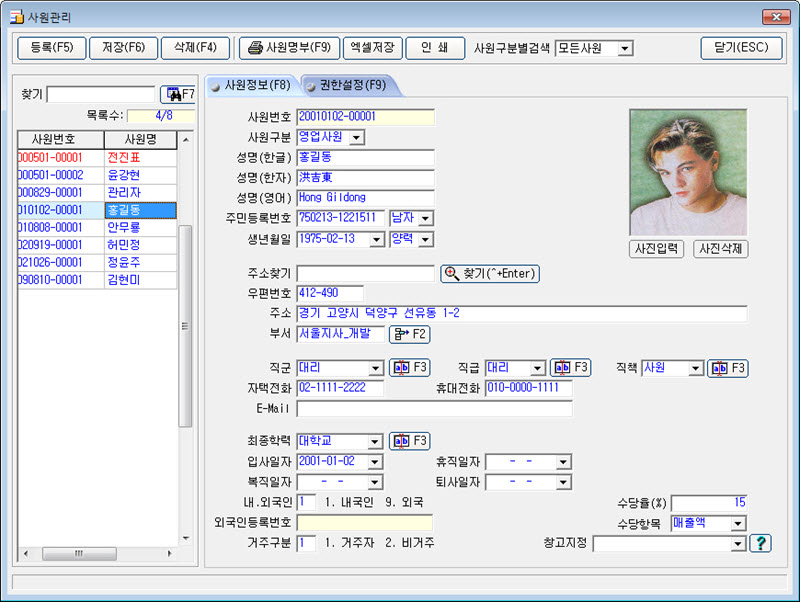Click the F7 binoculars search button

coord(178,94)
